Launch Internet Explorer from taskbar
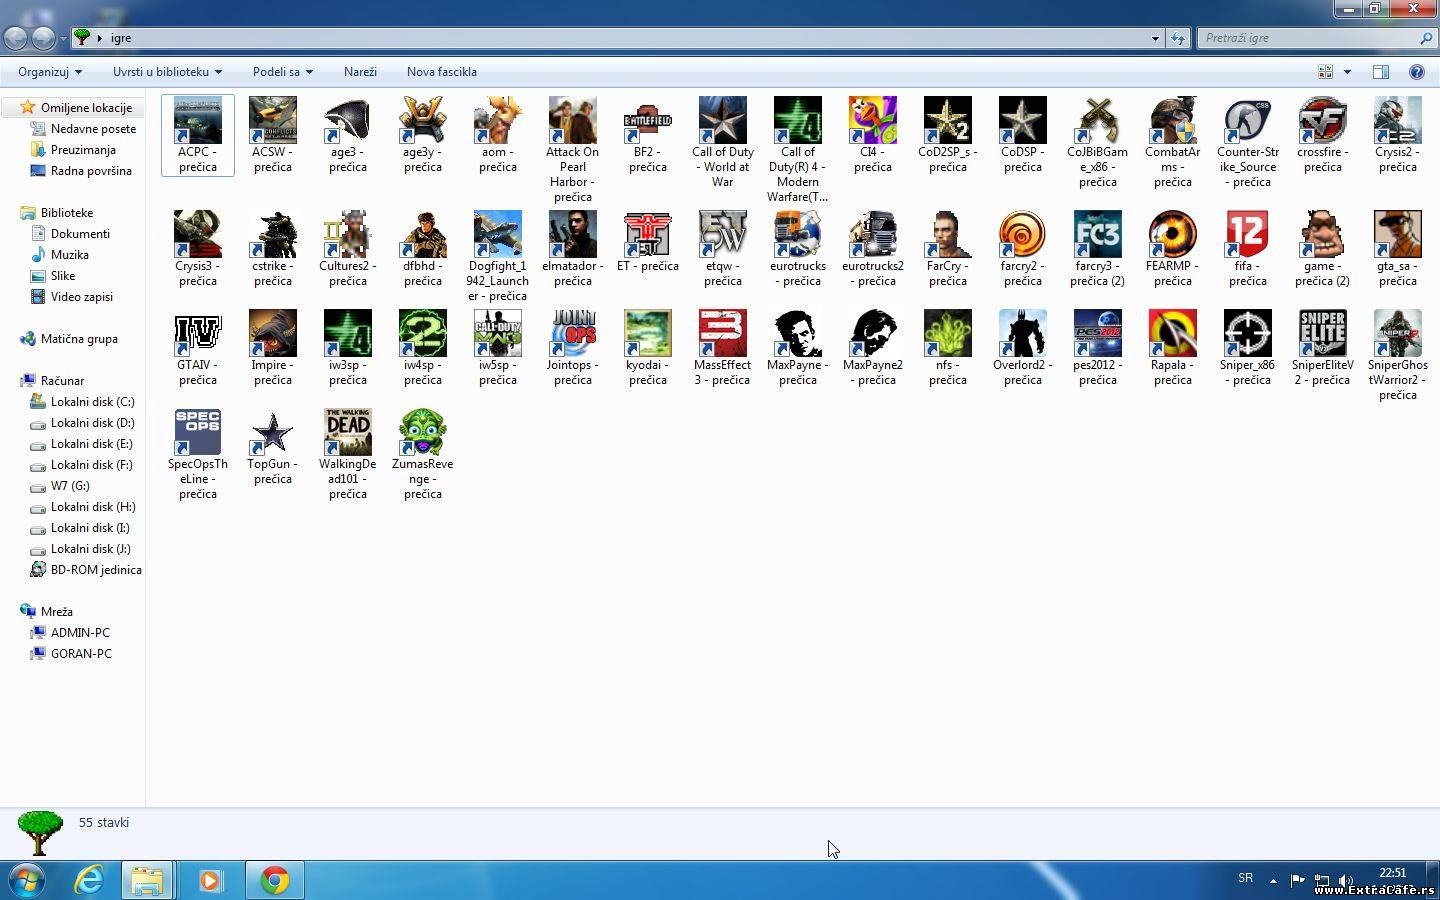The height and width of the screenshot is (900, 1440). tap(90, 880)
